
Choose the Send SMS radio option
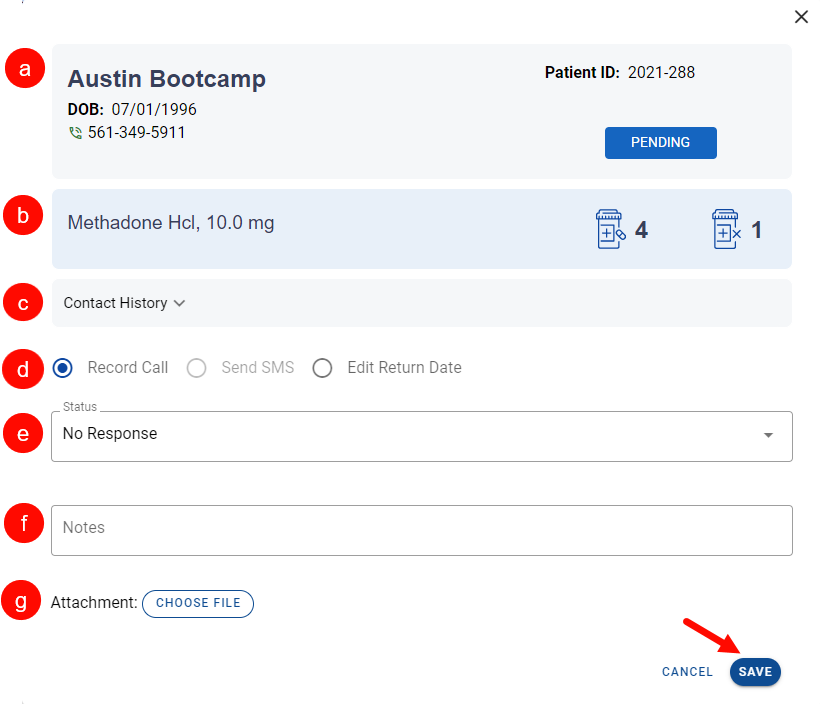coord(197,368)
